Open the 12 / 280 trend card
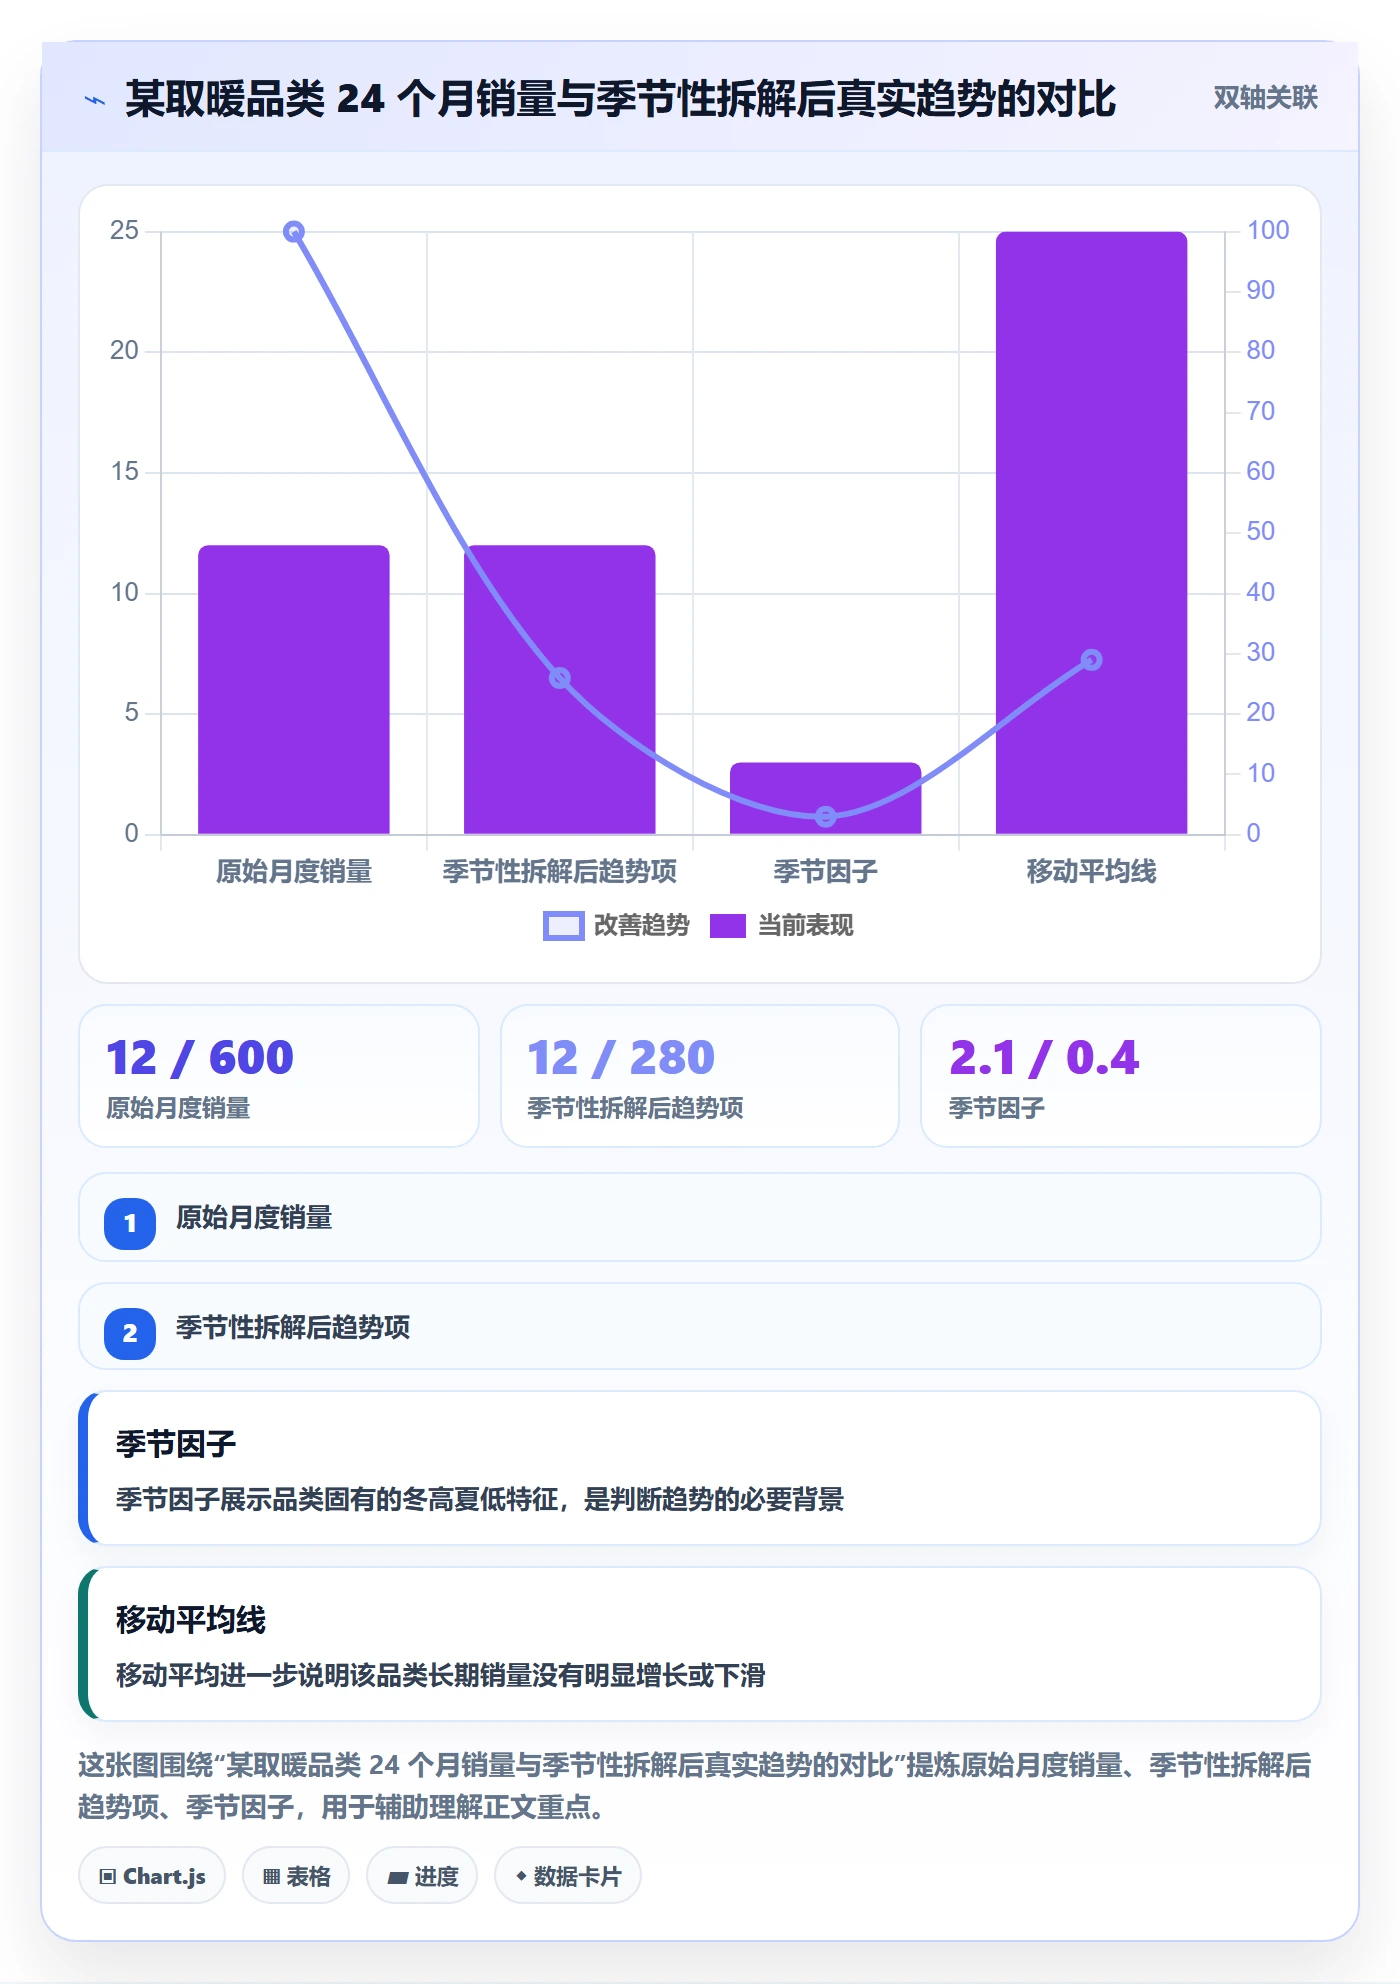Viewport: 1400px width, 1984px height. pos(700,1076)
